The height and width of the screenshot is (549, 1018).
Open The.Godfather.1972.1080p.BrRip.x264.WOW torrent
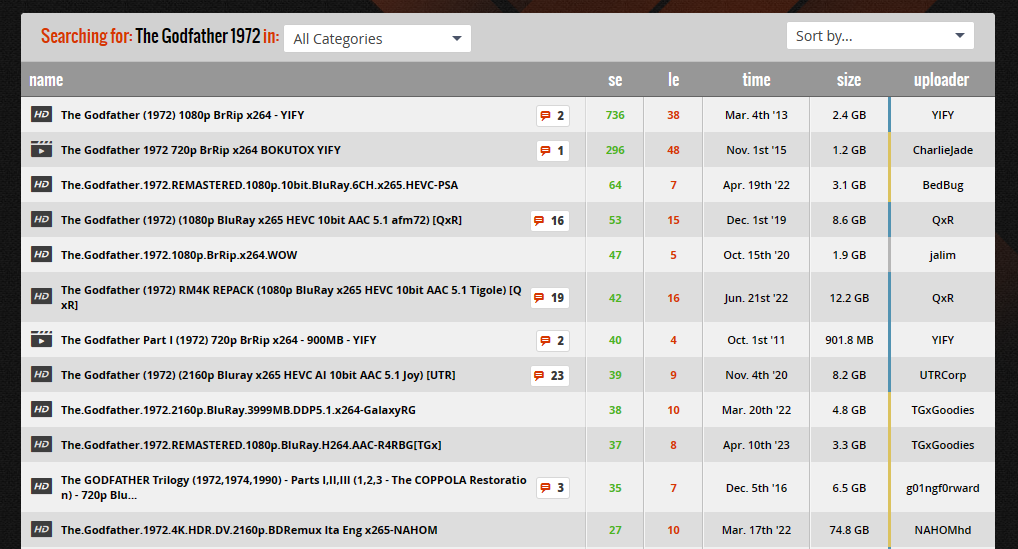coord(179,255)
